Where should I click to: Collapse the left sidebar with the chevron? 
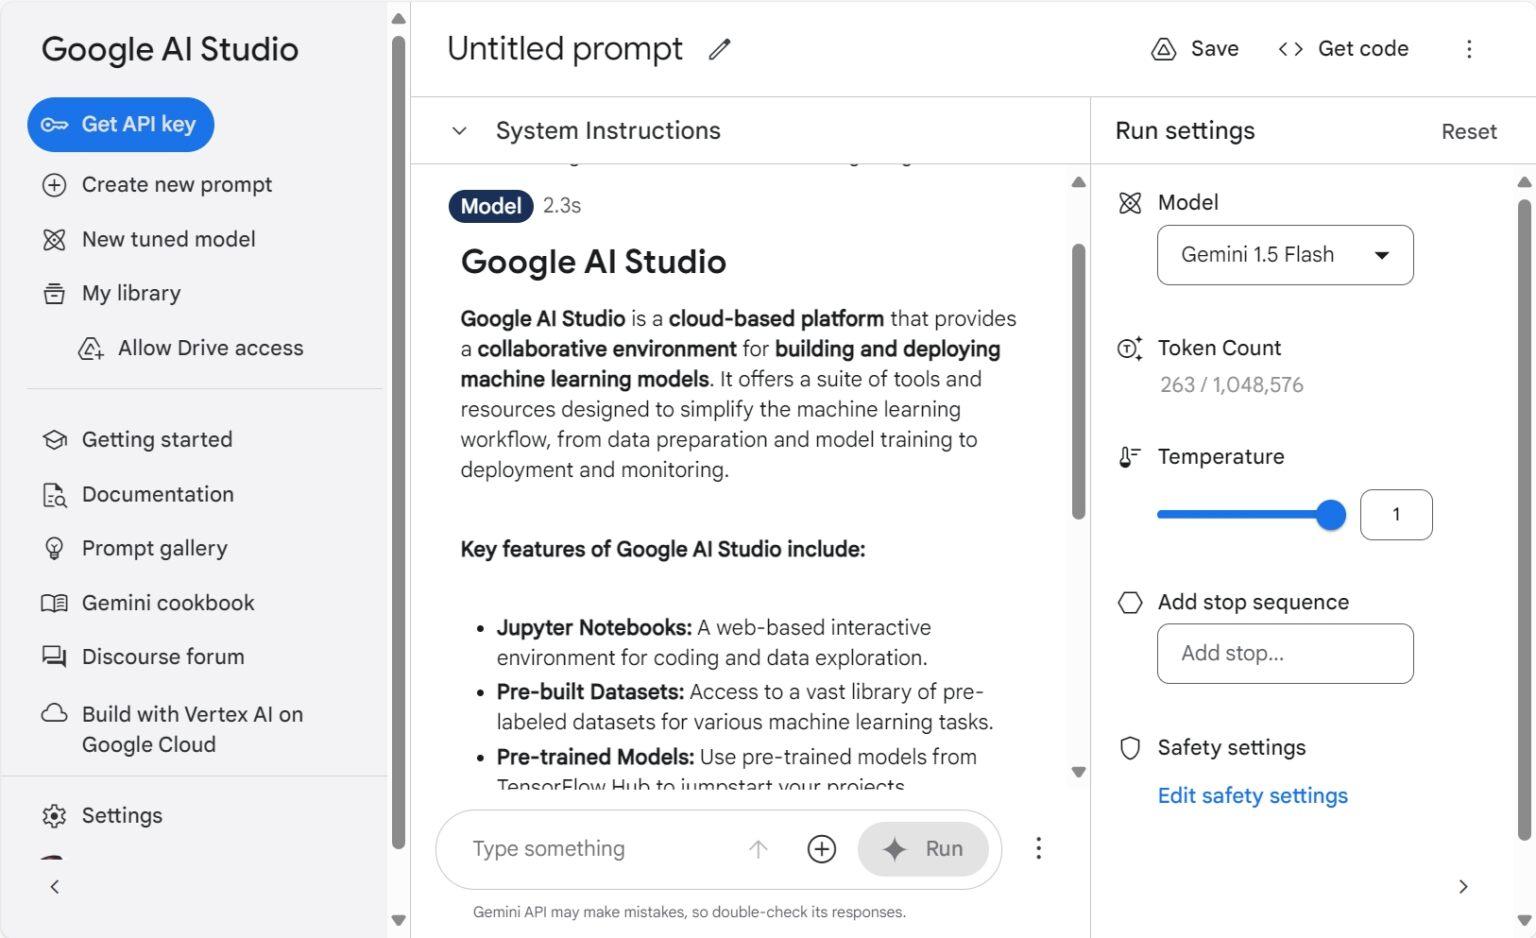click(x=55, y=887)
